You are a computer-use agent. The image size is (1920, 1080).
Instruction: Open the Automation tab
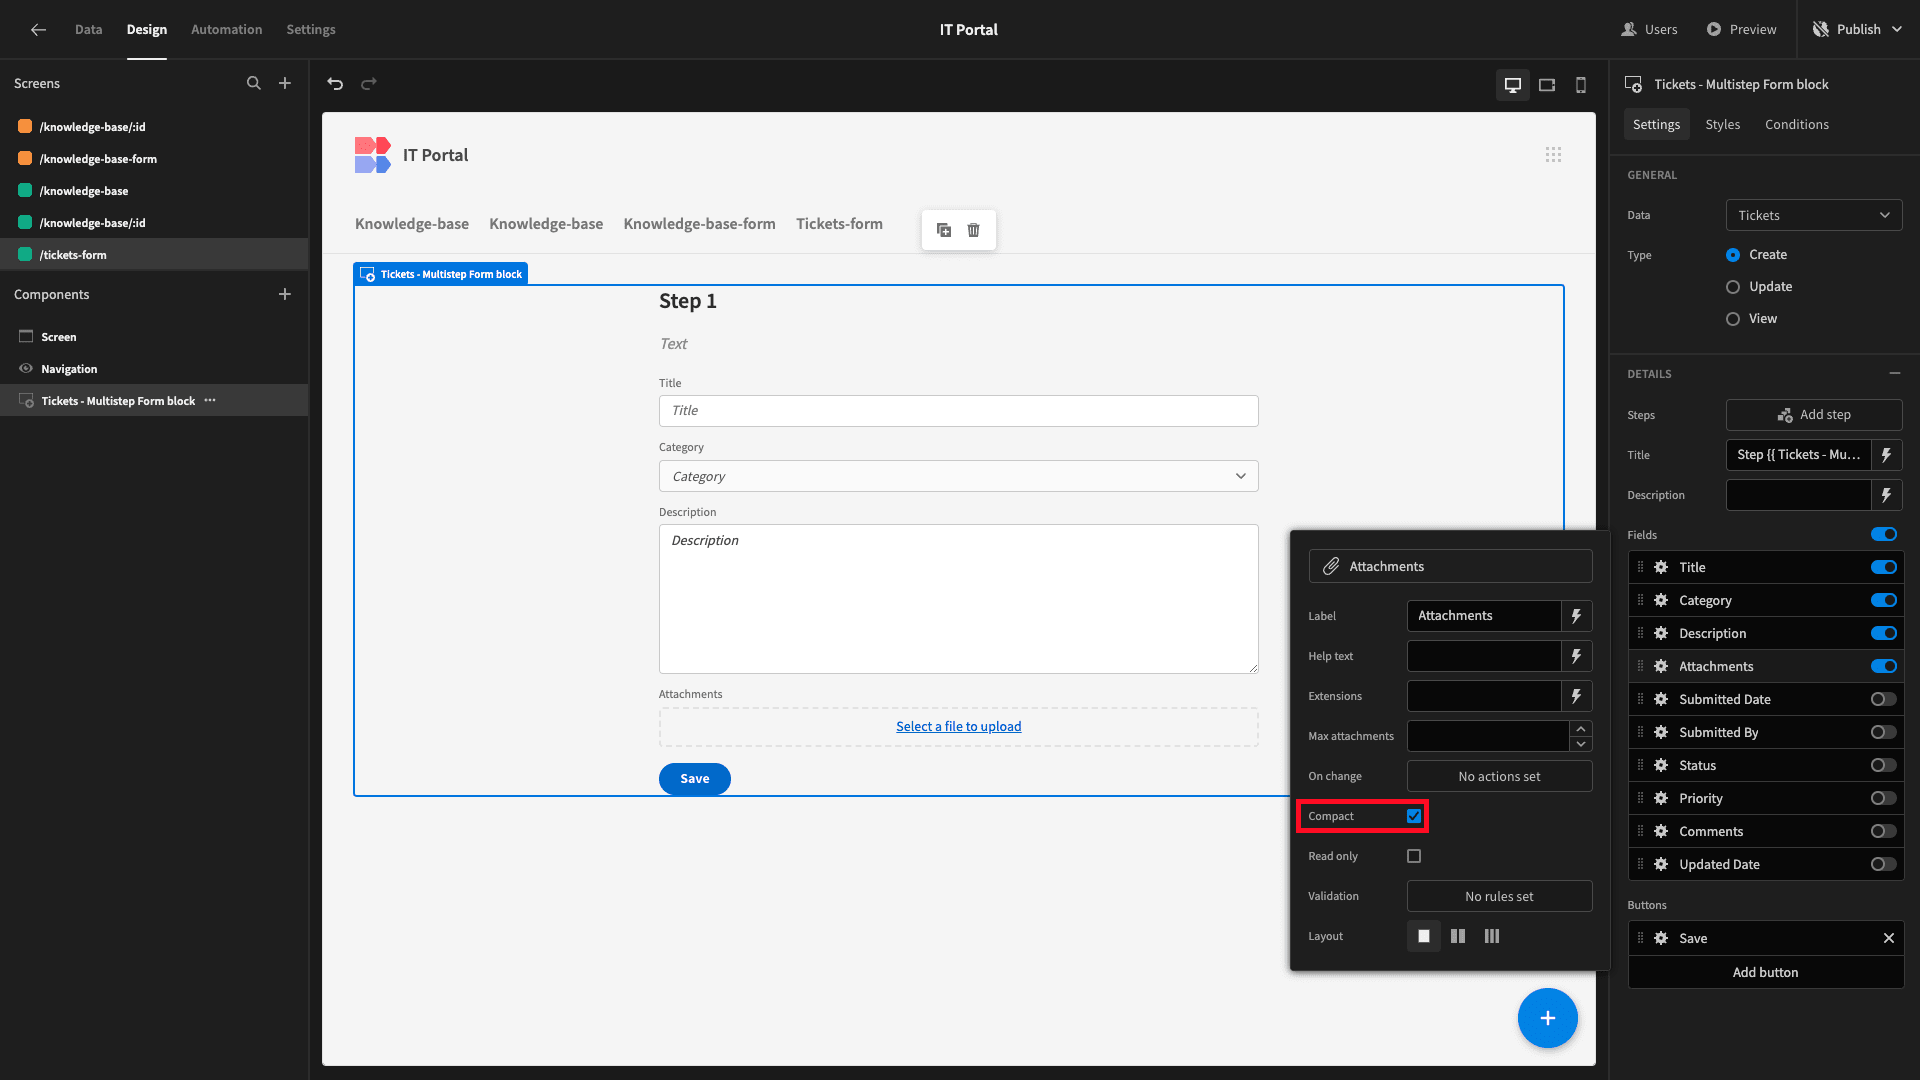click(226, 29)
